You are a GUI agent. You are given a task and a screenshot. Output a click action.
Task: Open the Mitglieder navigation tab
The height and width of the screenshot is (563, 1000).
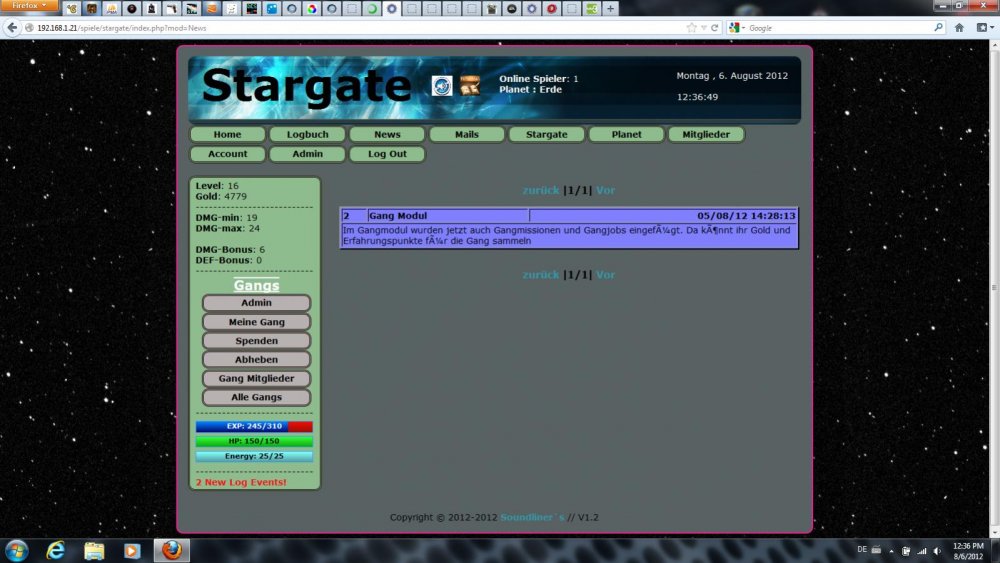pyautogui.click(x=706, y=134)
